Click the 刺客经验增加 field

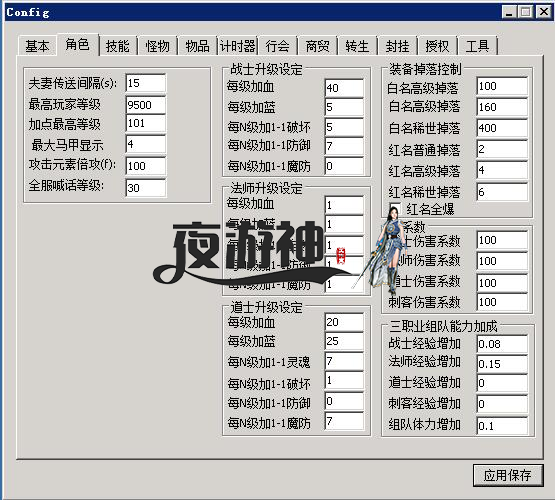502,404
